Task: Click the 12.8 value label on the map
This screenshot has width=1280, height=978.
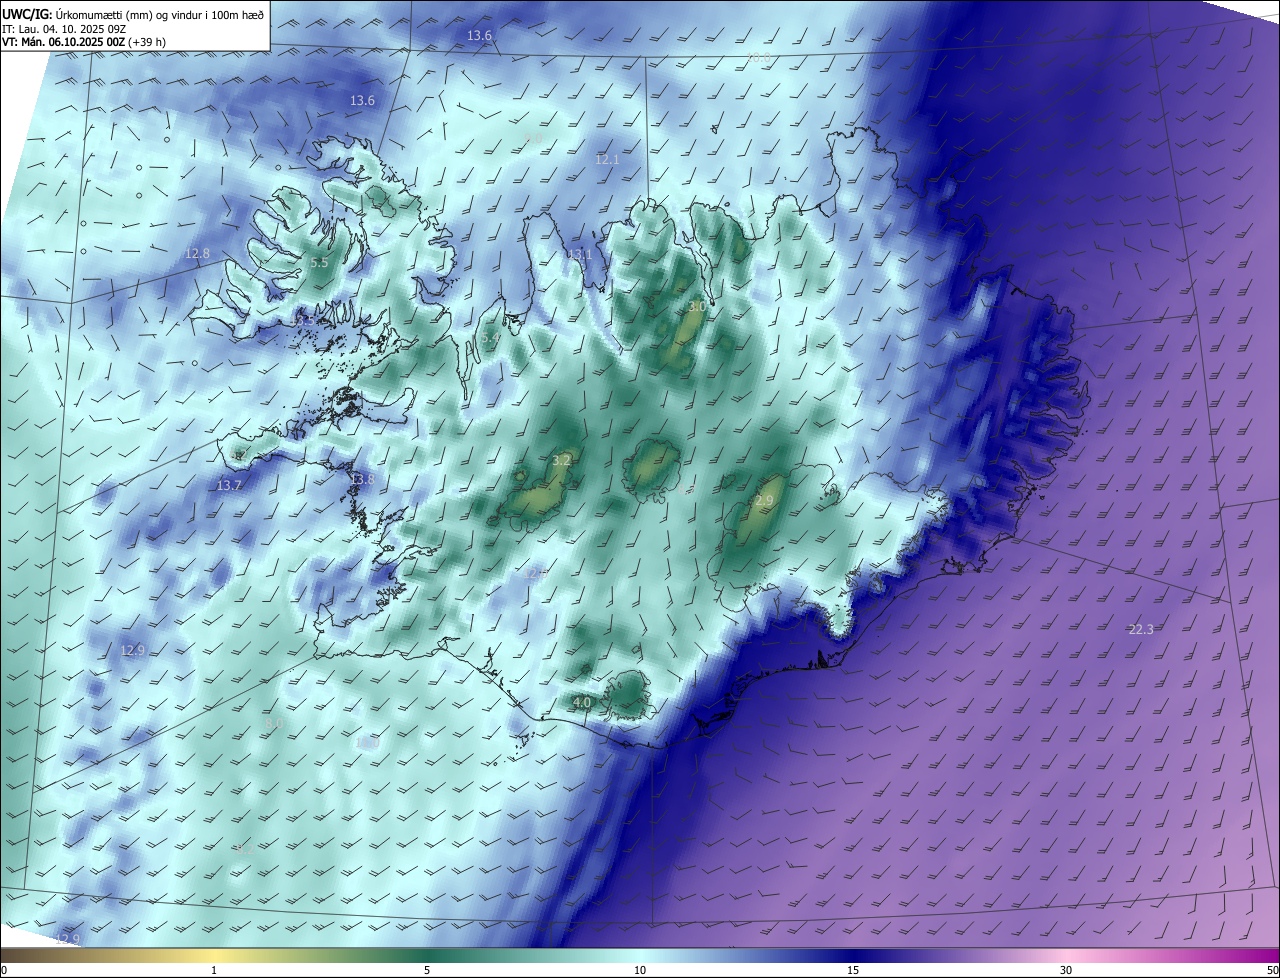Action: point(198,253)
